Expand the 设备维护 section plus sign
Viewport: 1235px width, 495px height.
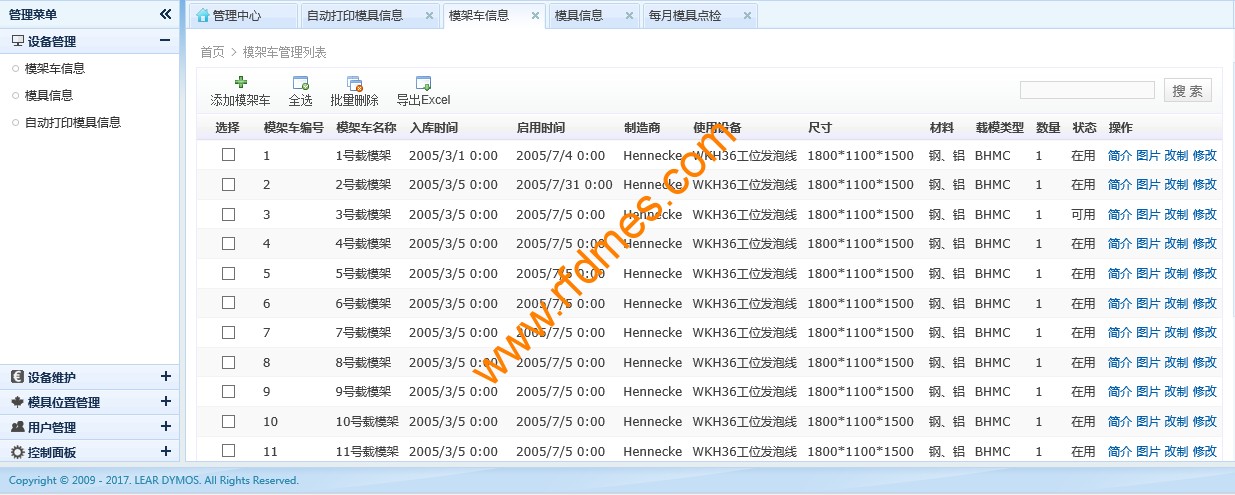point(165,377)
